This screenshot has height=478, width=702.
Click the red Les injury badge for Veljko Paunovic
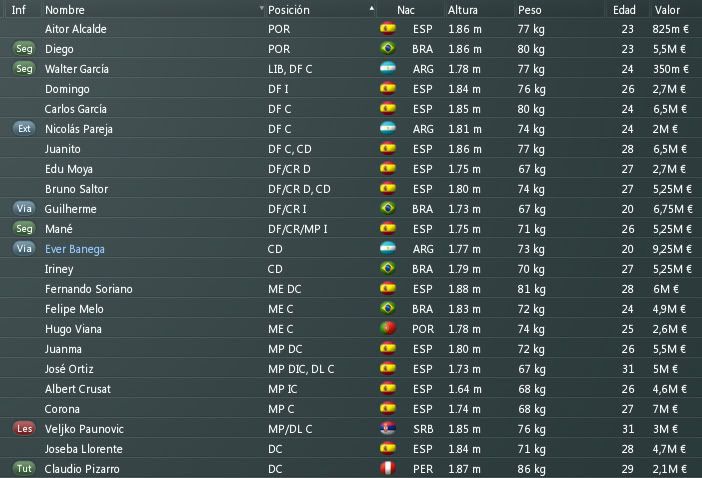pyautogui.click(x=24, y=428)
